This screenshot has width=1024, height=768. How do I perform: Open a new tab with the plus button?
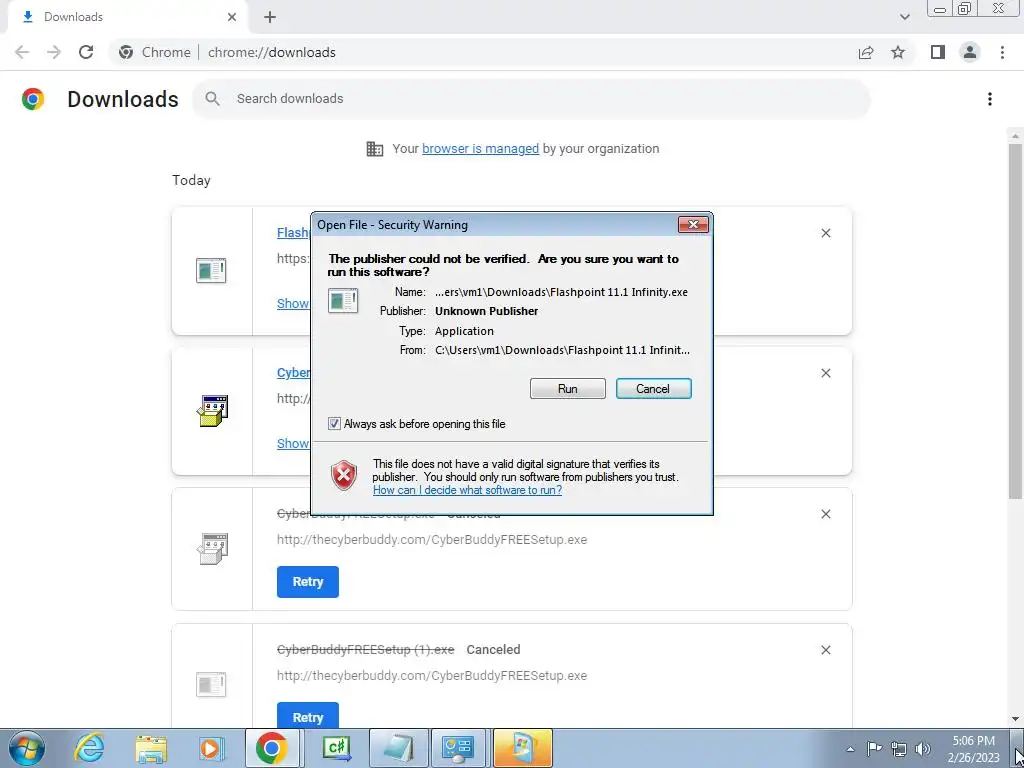point(270,17)
